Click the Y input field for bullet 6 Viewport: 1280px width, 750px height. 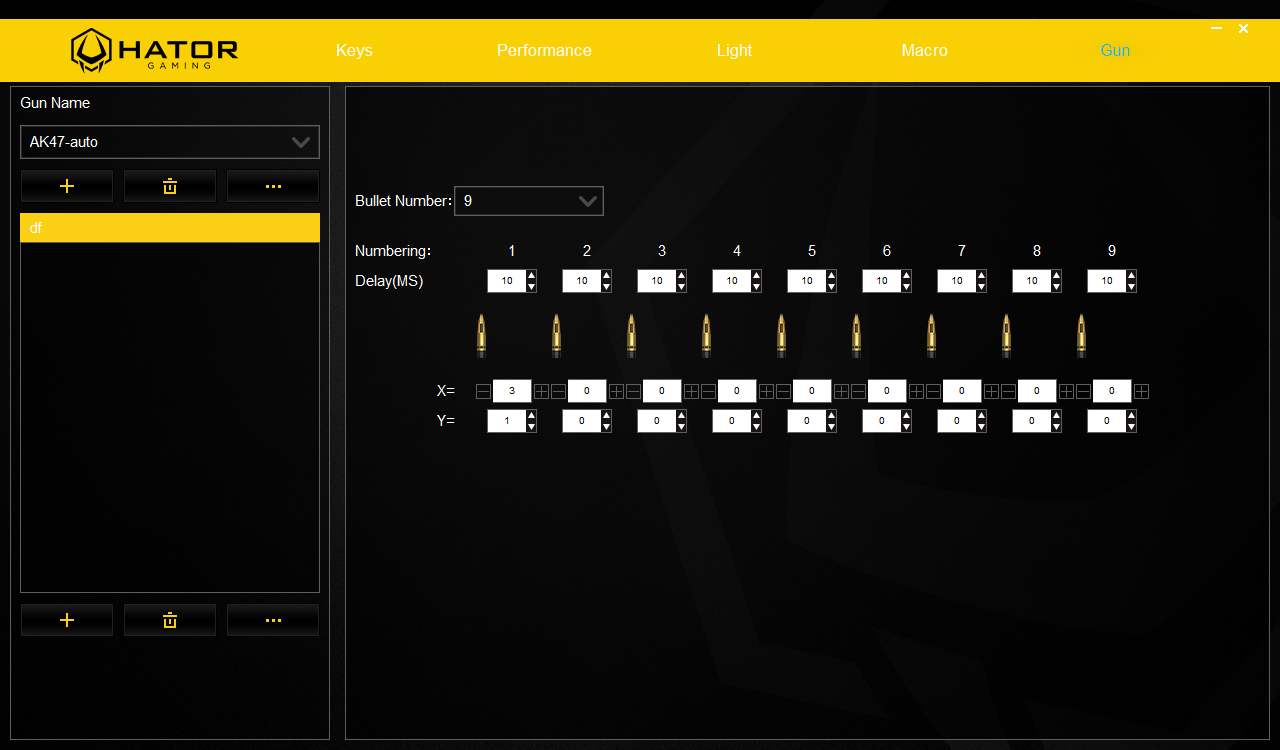882,421
